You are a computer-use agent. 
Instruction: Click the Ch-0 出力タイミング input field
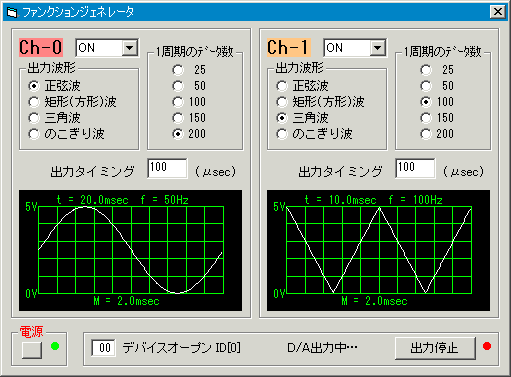coord(167,168)
